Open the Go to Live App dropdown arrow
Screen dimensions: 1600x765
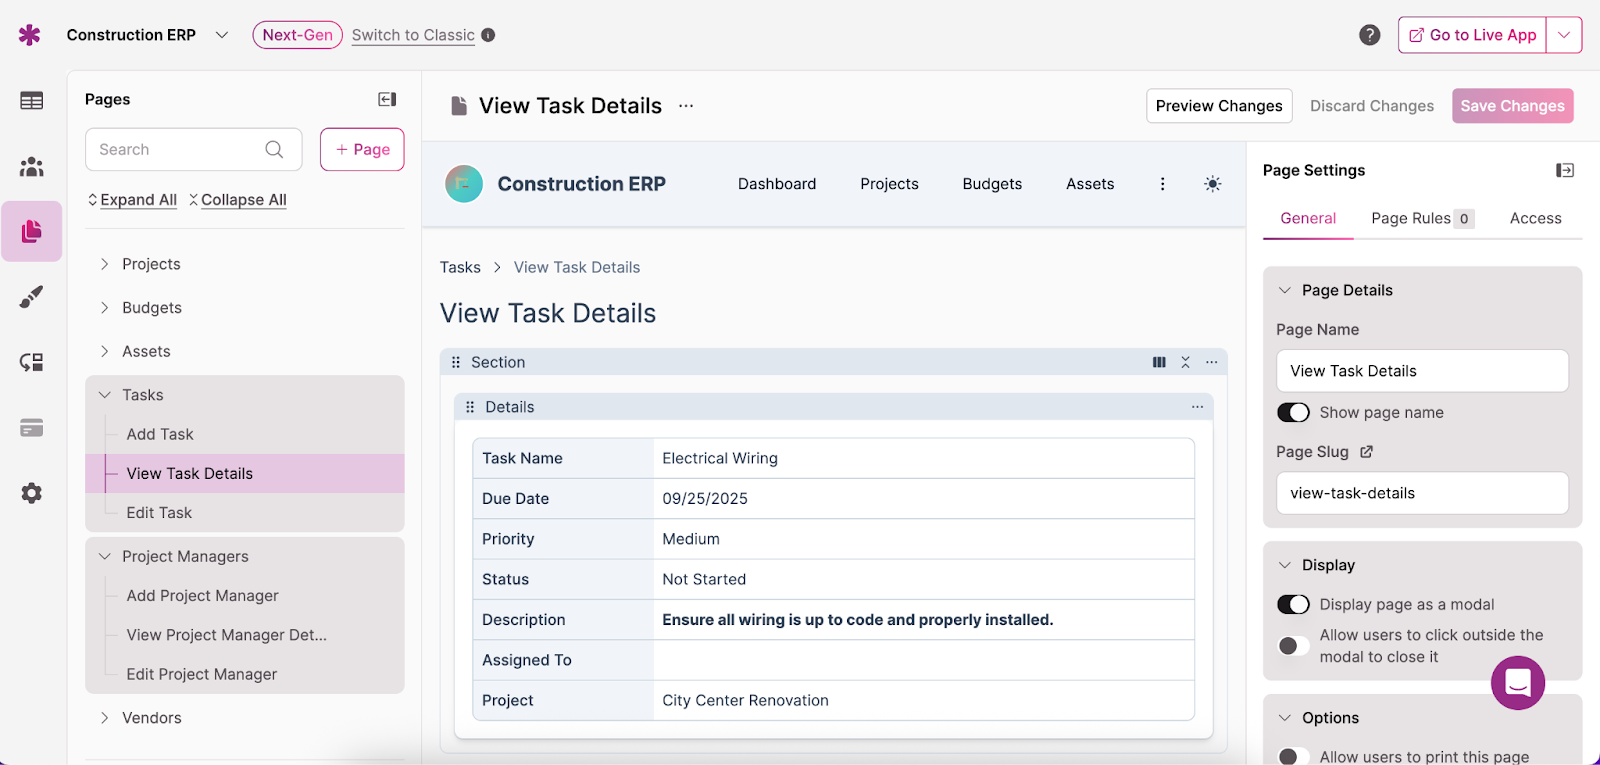(x=1564, y=35)
